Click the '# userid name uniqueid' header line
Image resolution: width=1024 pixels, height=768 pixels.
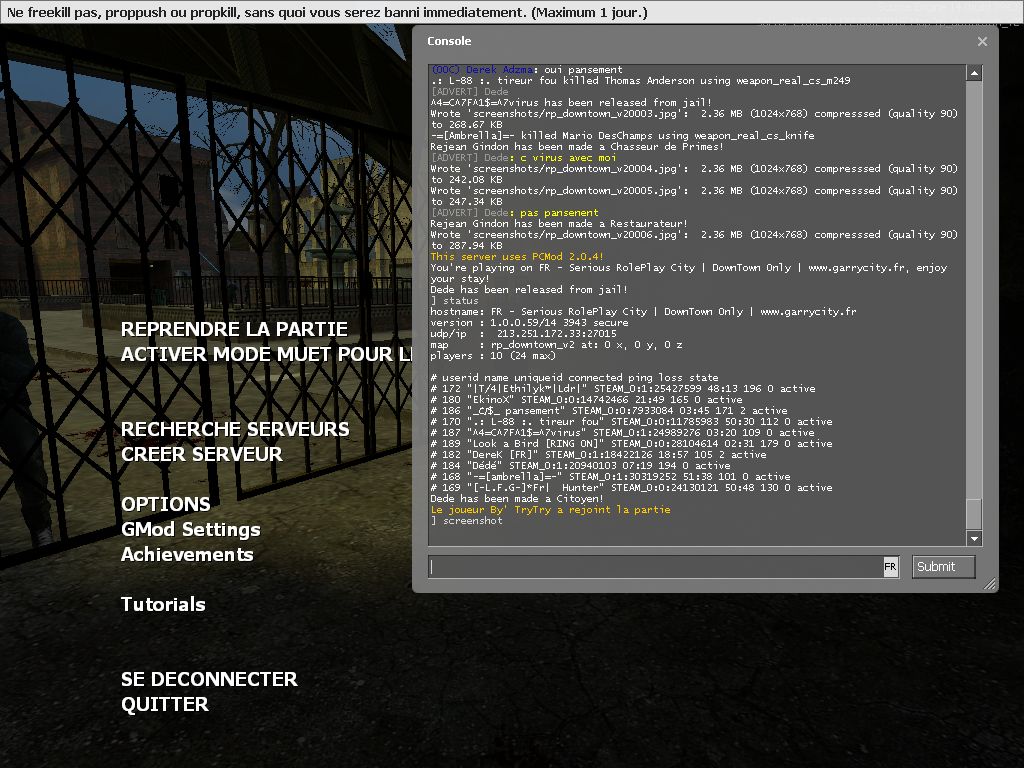[574, 377]
